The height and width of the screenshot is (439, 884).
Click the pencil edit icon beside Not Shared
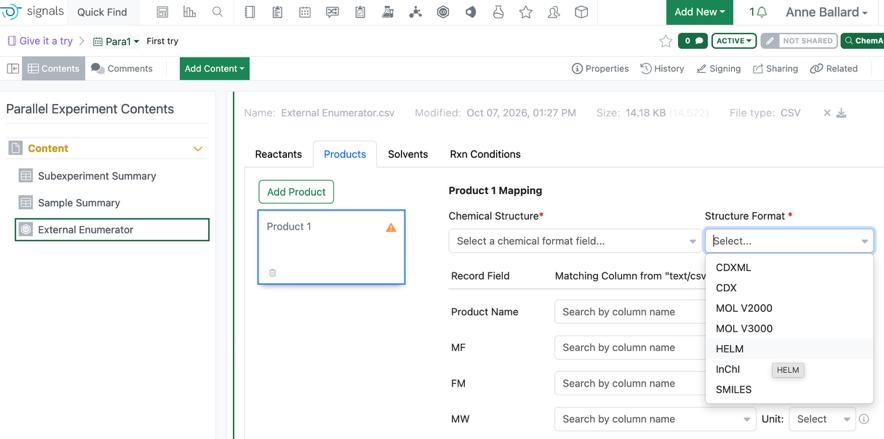[x=770, y=41]
